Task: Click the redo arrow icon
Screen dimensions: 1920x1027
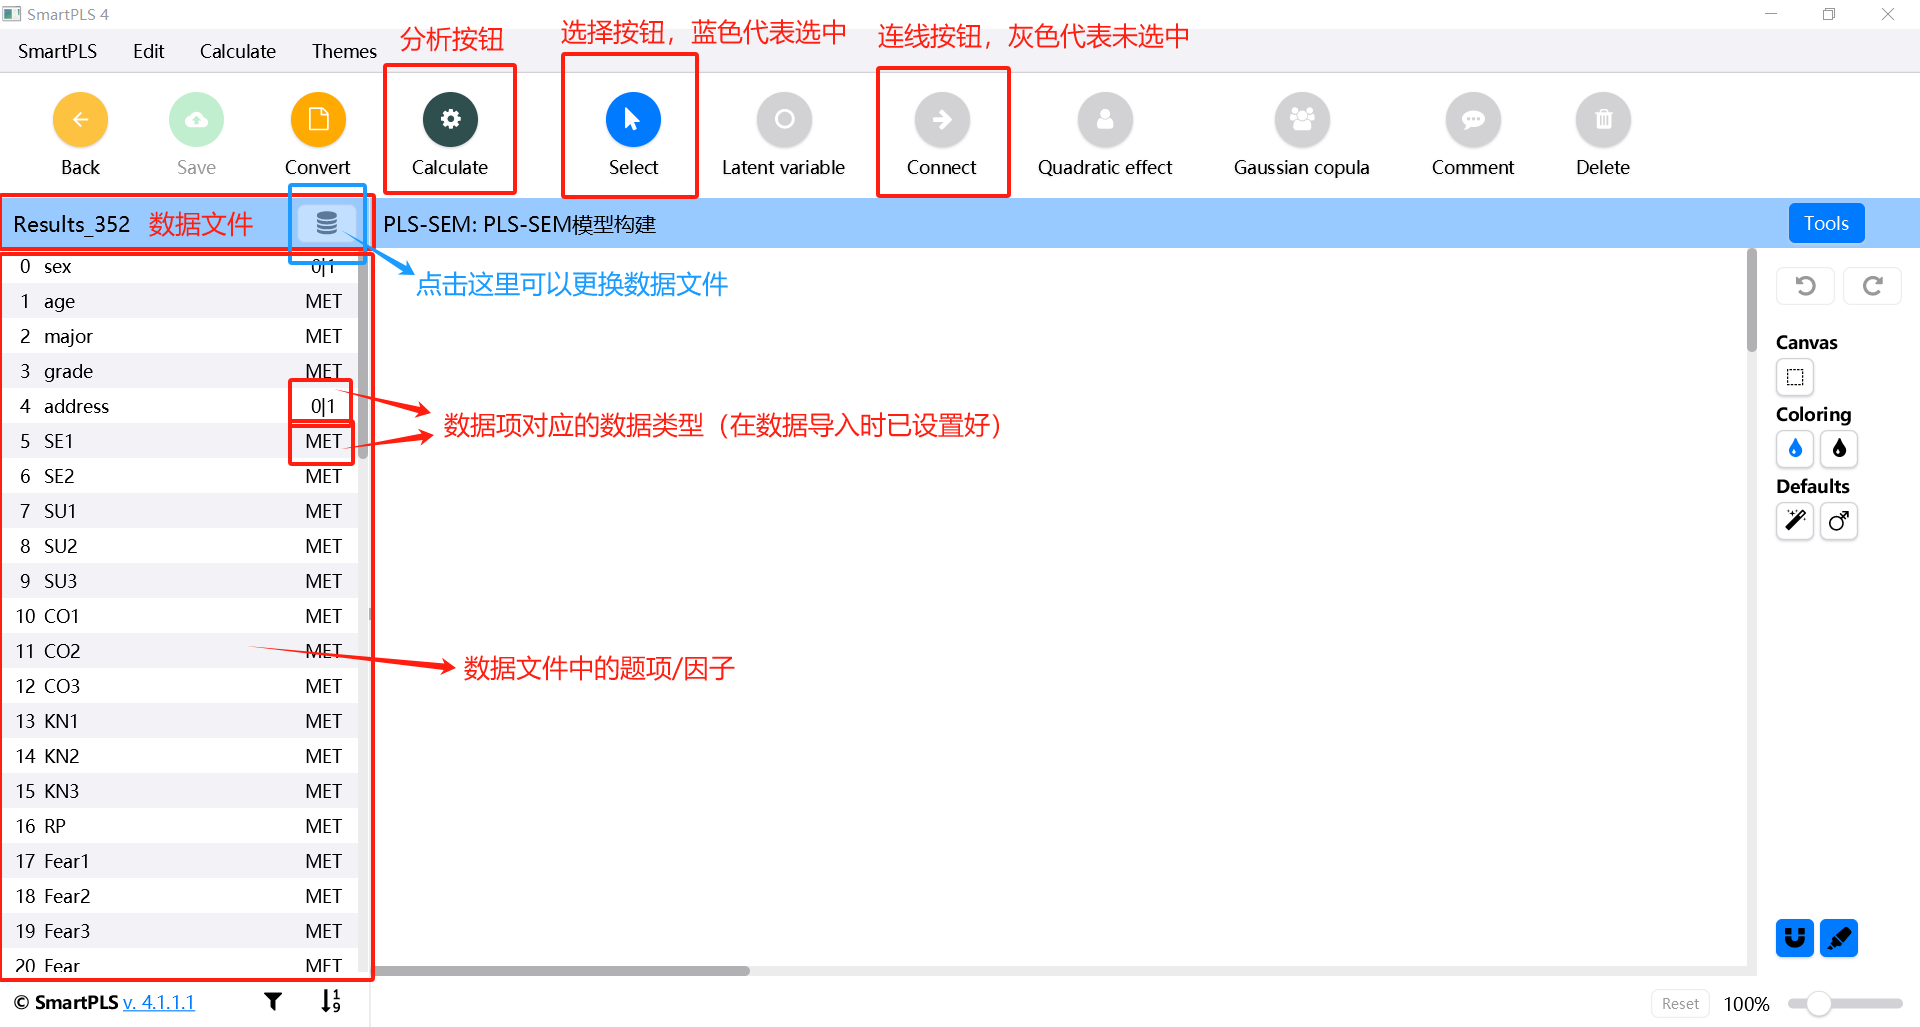Action: tap(1873, 286)
